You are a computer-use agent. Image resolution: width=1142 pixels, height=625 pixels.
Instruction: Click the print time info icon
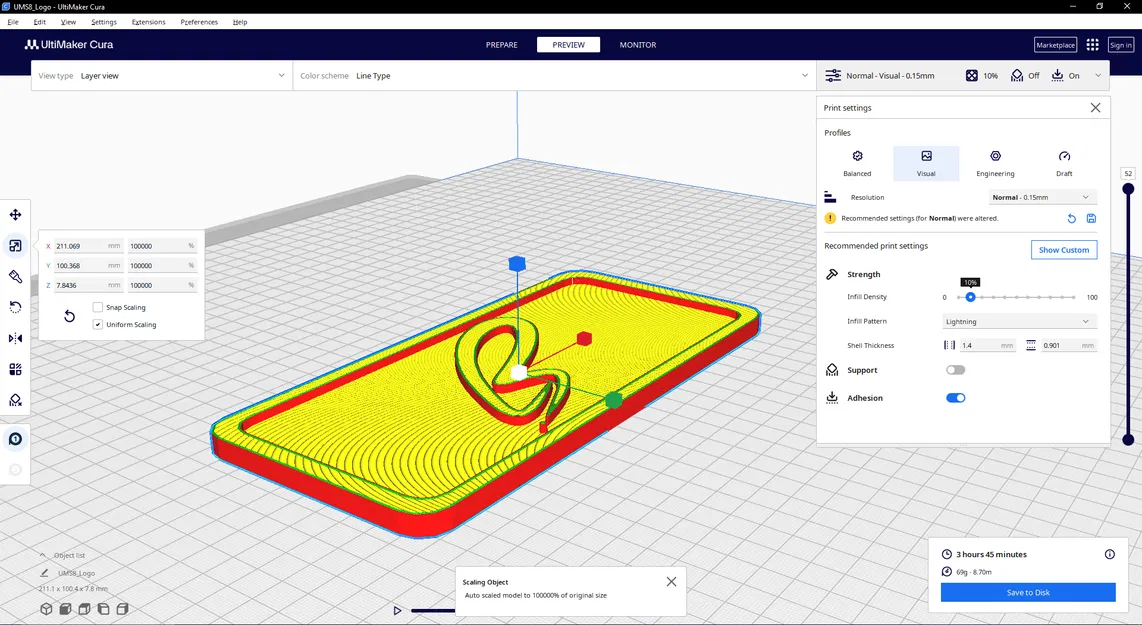1109,554
